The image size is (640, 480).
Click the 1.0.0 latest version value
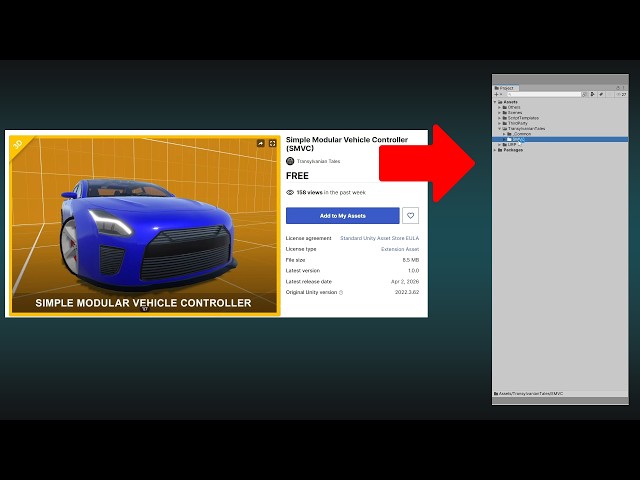coord(413,271)
